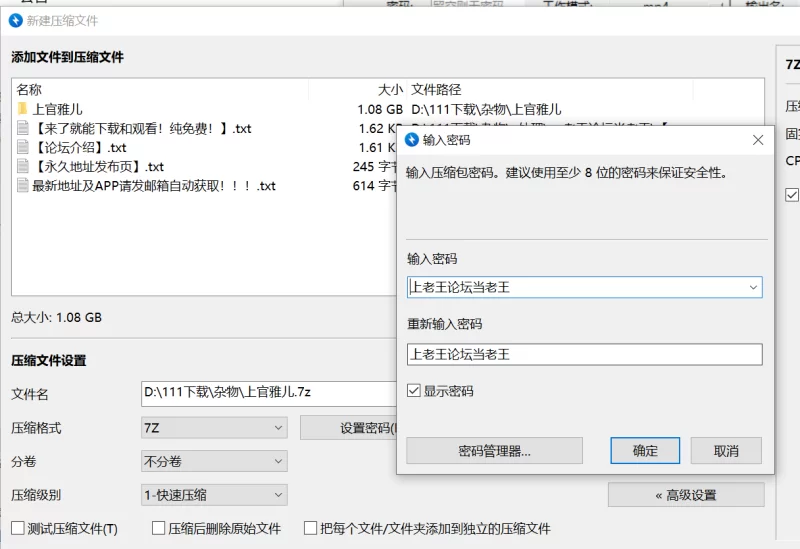Open the 分卷 不分卷 dropdown
The height and width of the screenshot is (549, 800).
pos(214,461)
